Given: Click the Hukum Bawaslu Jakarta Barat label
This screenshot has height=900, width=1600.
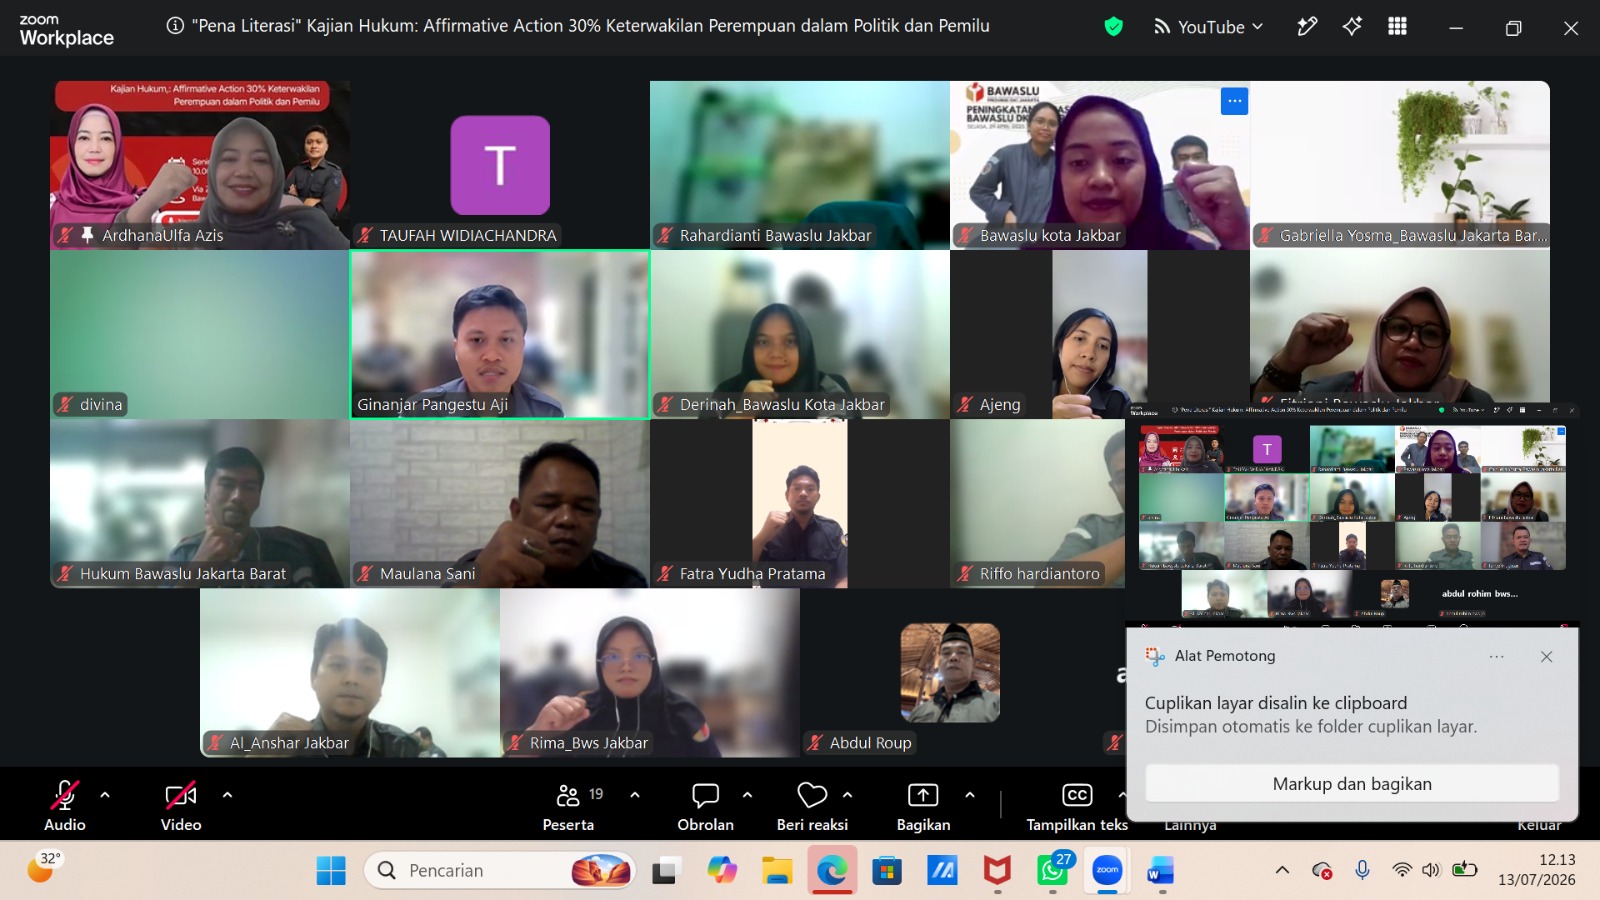Looking at the screenshot, I should 182,574.
